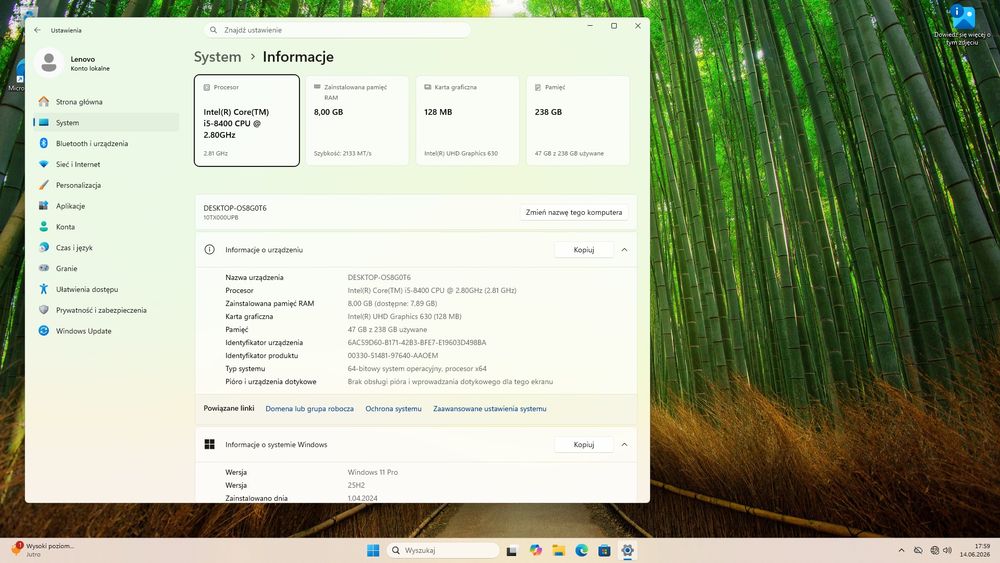Open Prywatność i zabezpieczenia shield icon
1000x563 pixels.
pos(43,310)
